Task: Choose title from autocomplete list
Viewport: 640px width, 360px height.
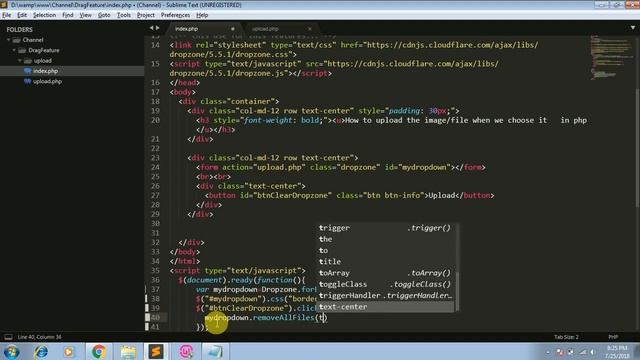Action: tap(386, 262)
